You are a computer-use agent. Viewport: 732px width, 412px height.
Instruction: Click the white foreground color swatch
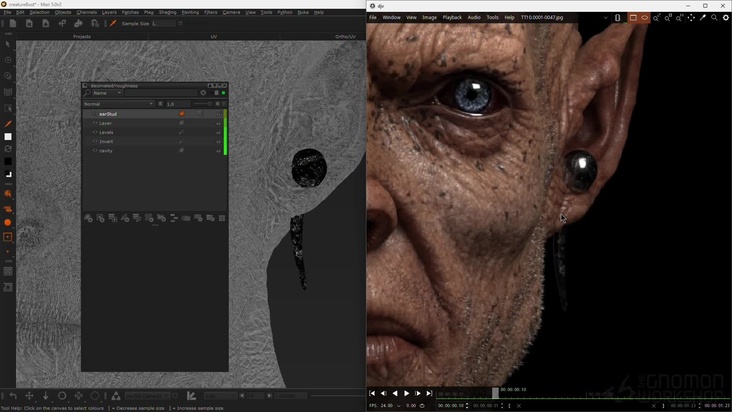(x=8, y=137)
